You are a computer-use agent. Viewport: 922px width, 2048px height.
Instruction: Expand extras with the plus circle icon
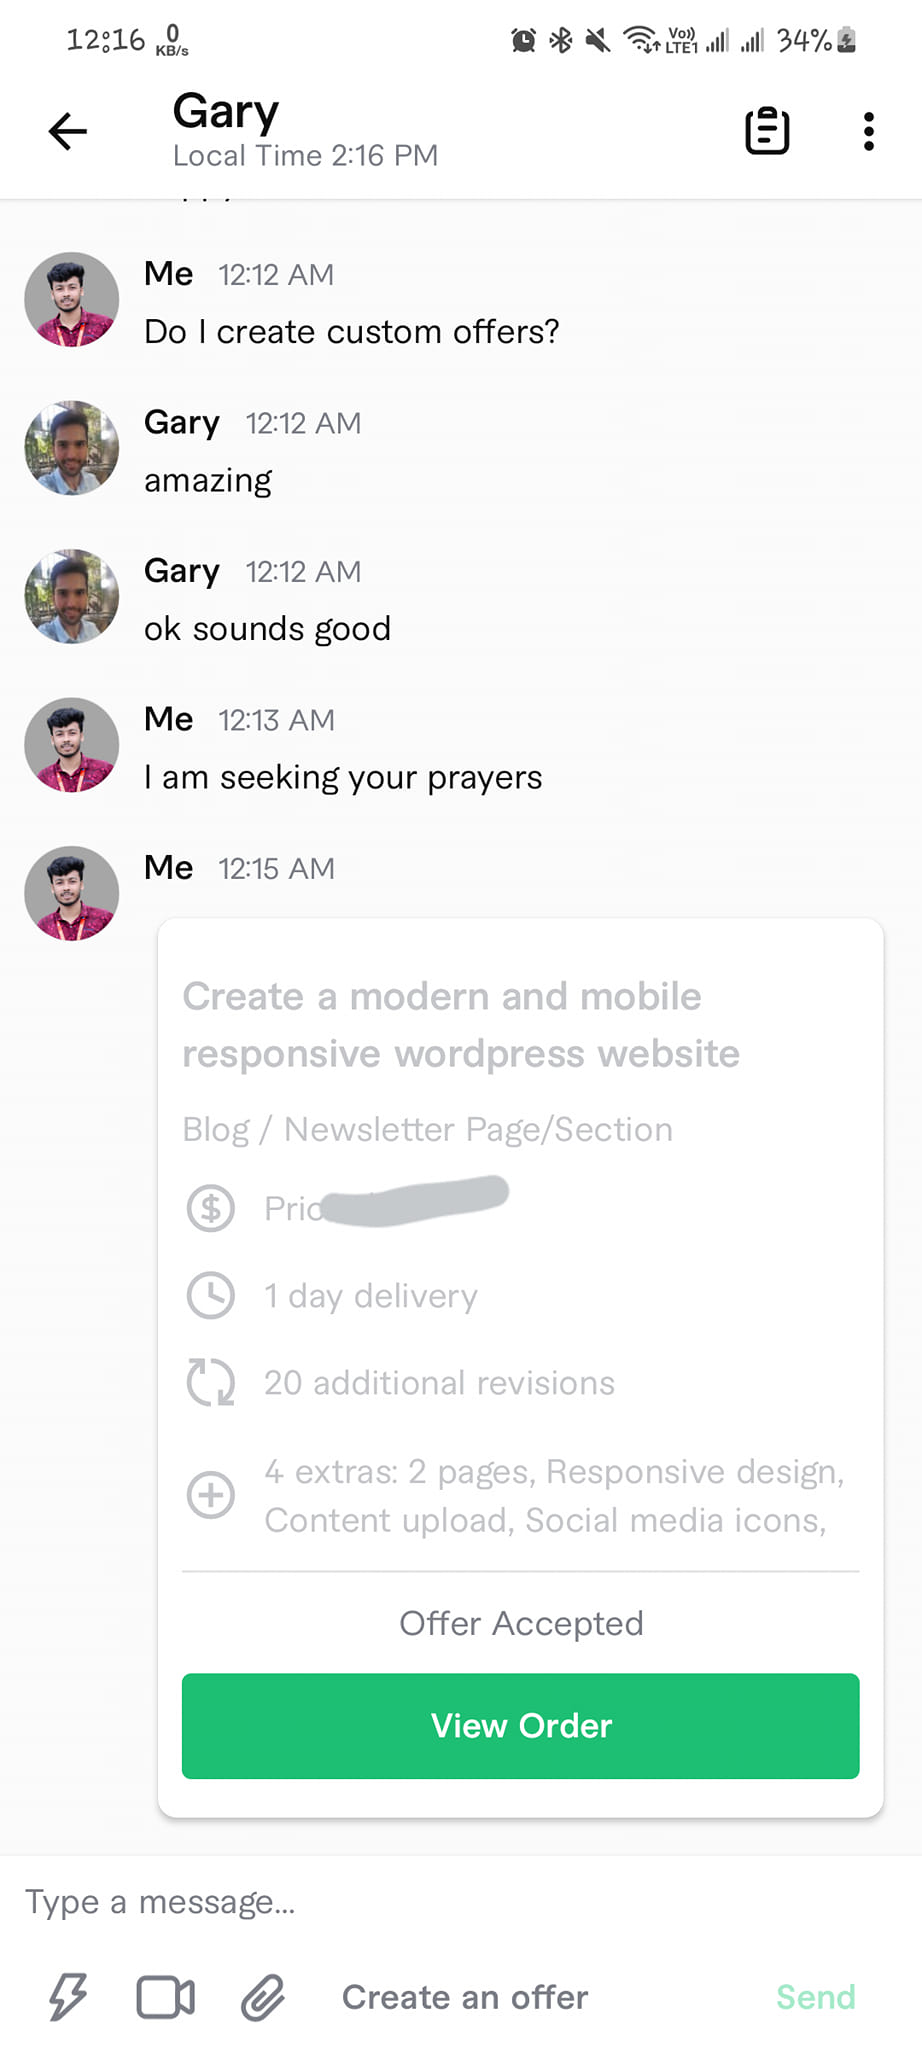point(211,1495)
